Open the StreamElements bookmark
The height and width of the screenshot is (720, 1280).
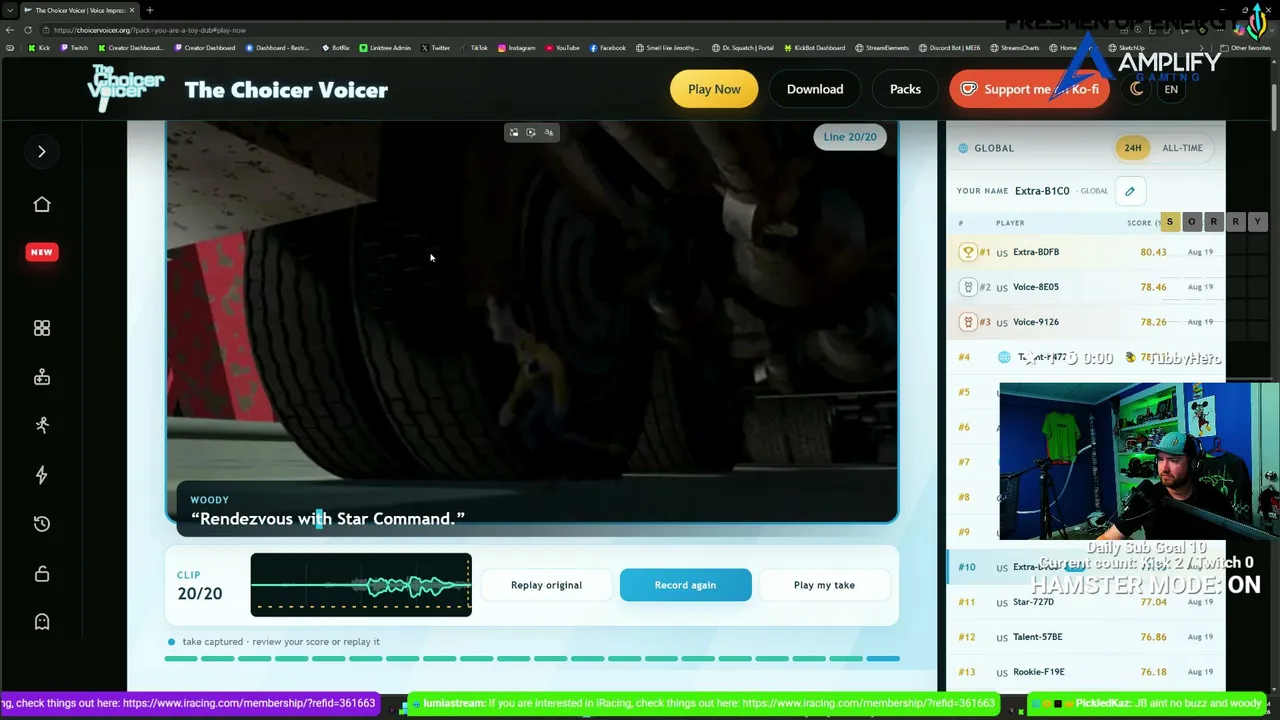883,48
